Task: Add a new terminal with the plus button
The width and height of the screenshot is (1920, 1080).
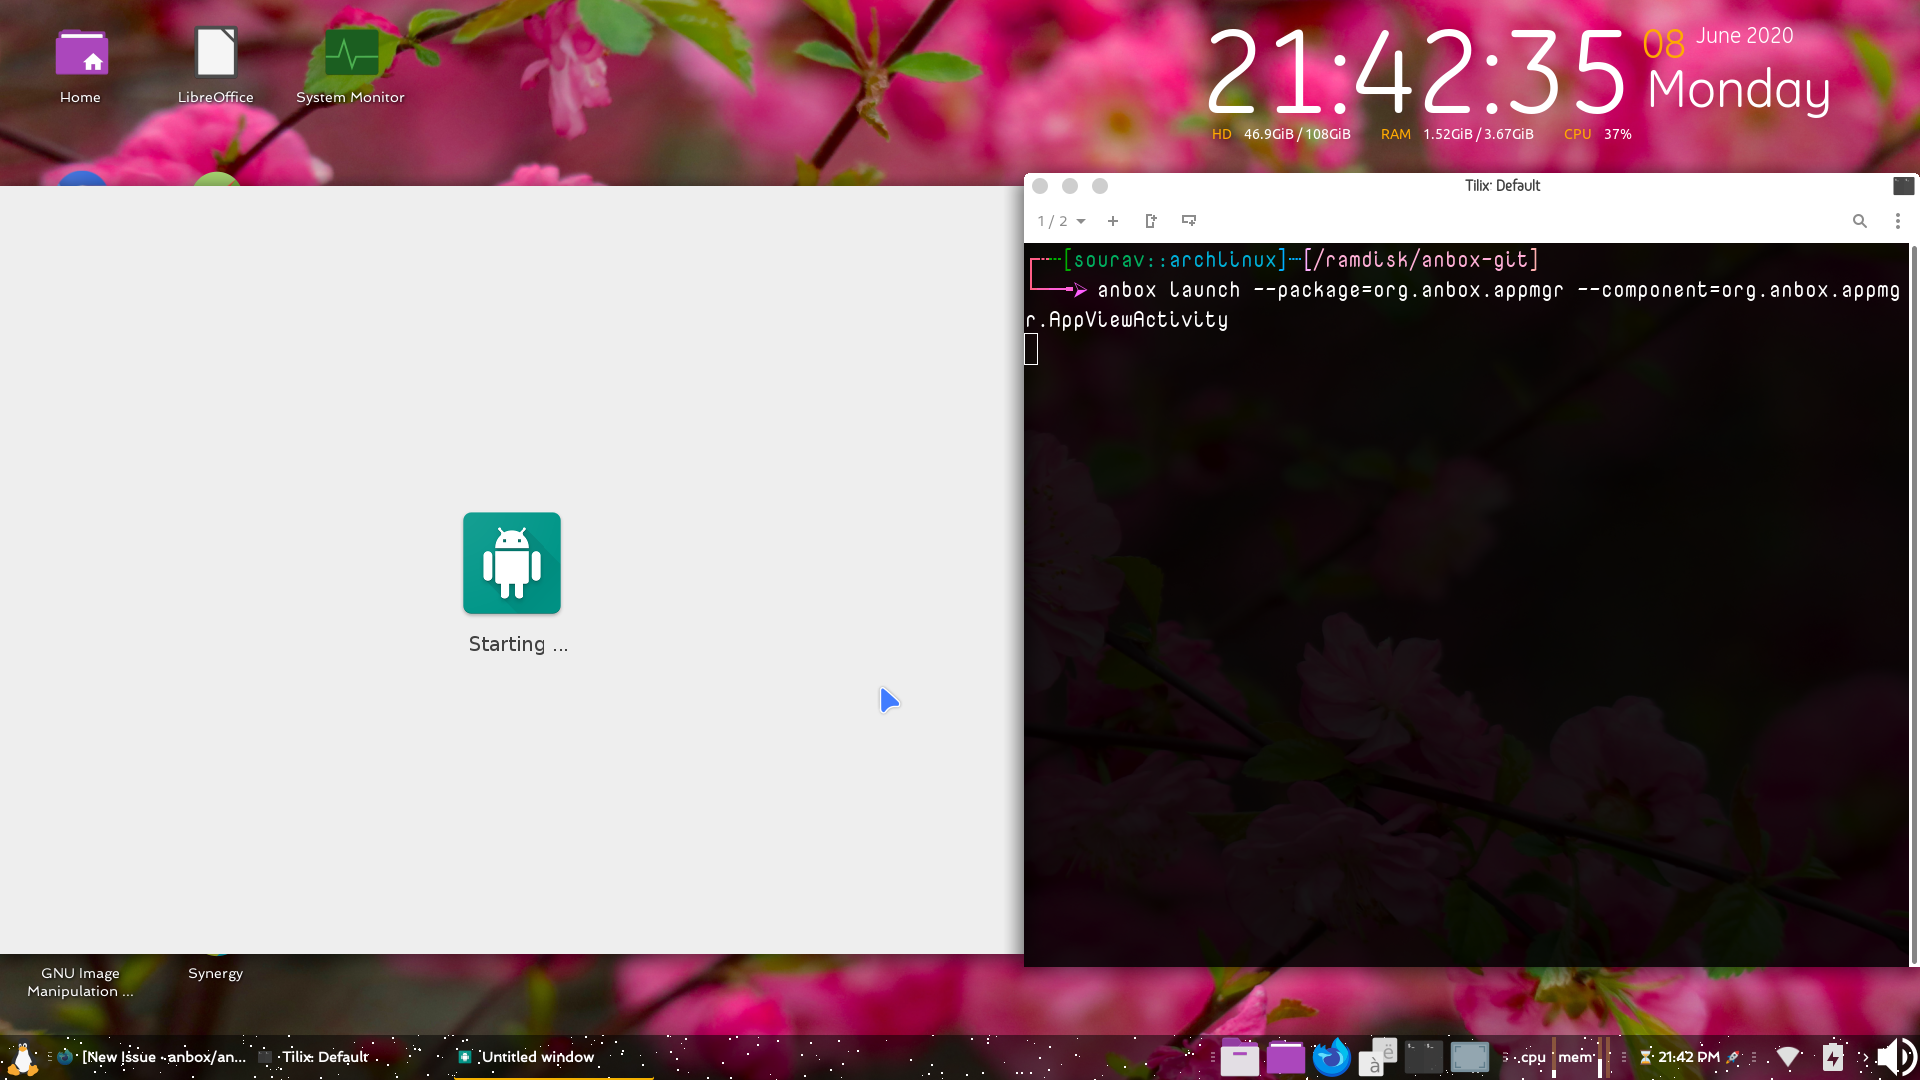Action: 1113,221
